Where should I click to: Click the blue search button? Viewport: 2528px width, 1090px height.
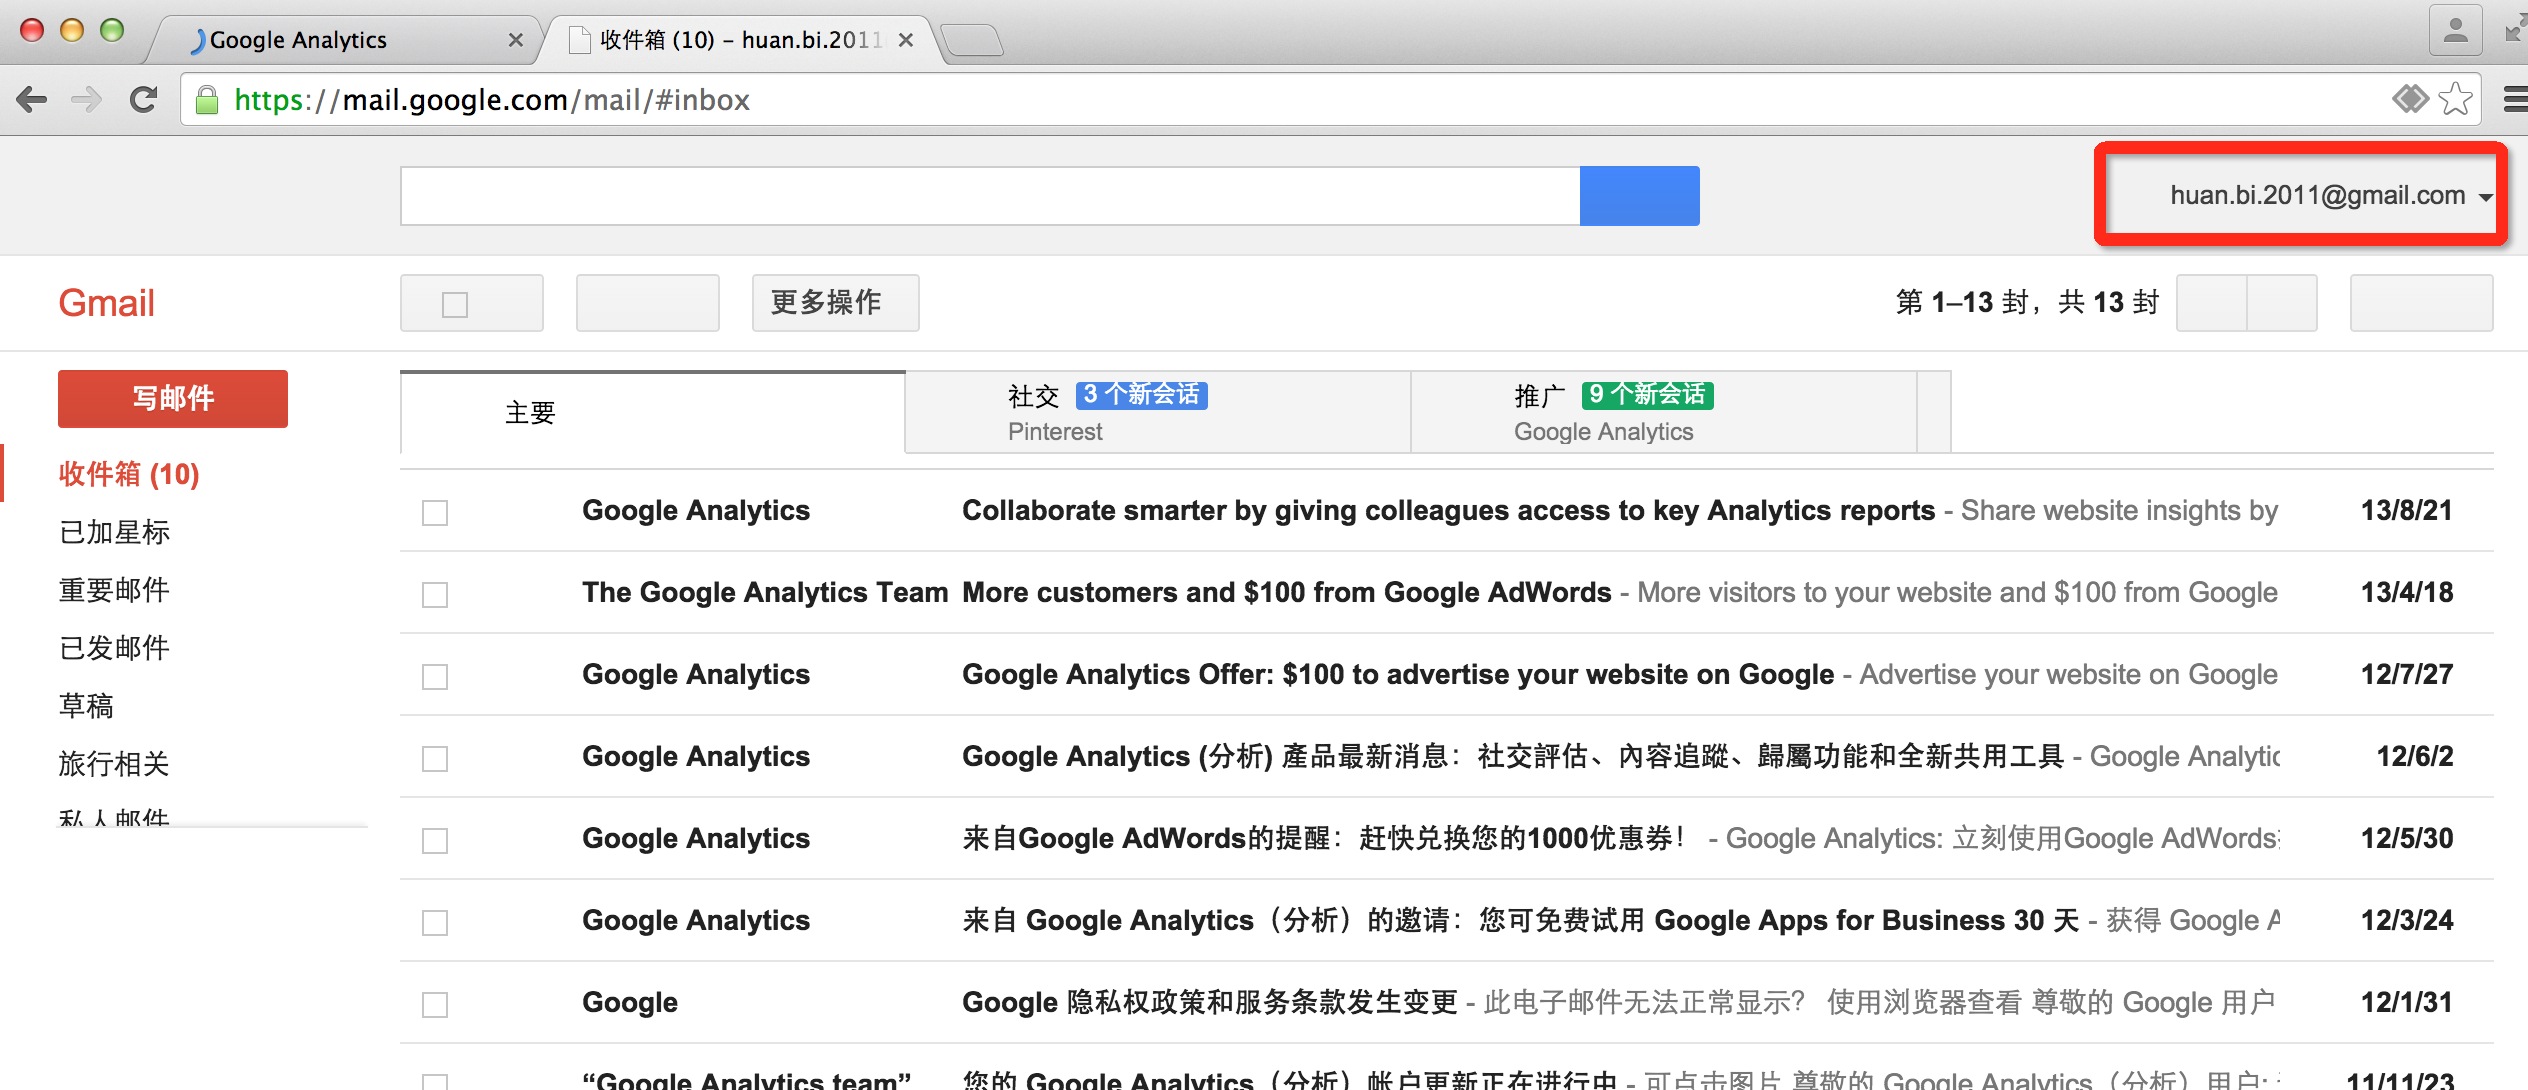(x=1640, y=196)
